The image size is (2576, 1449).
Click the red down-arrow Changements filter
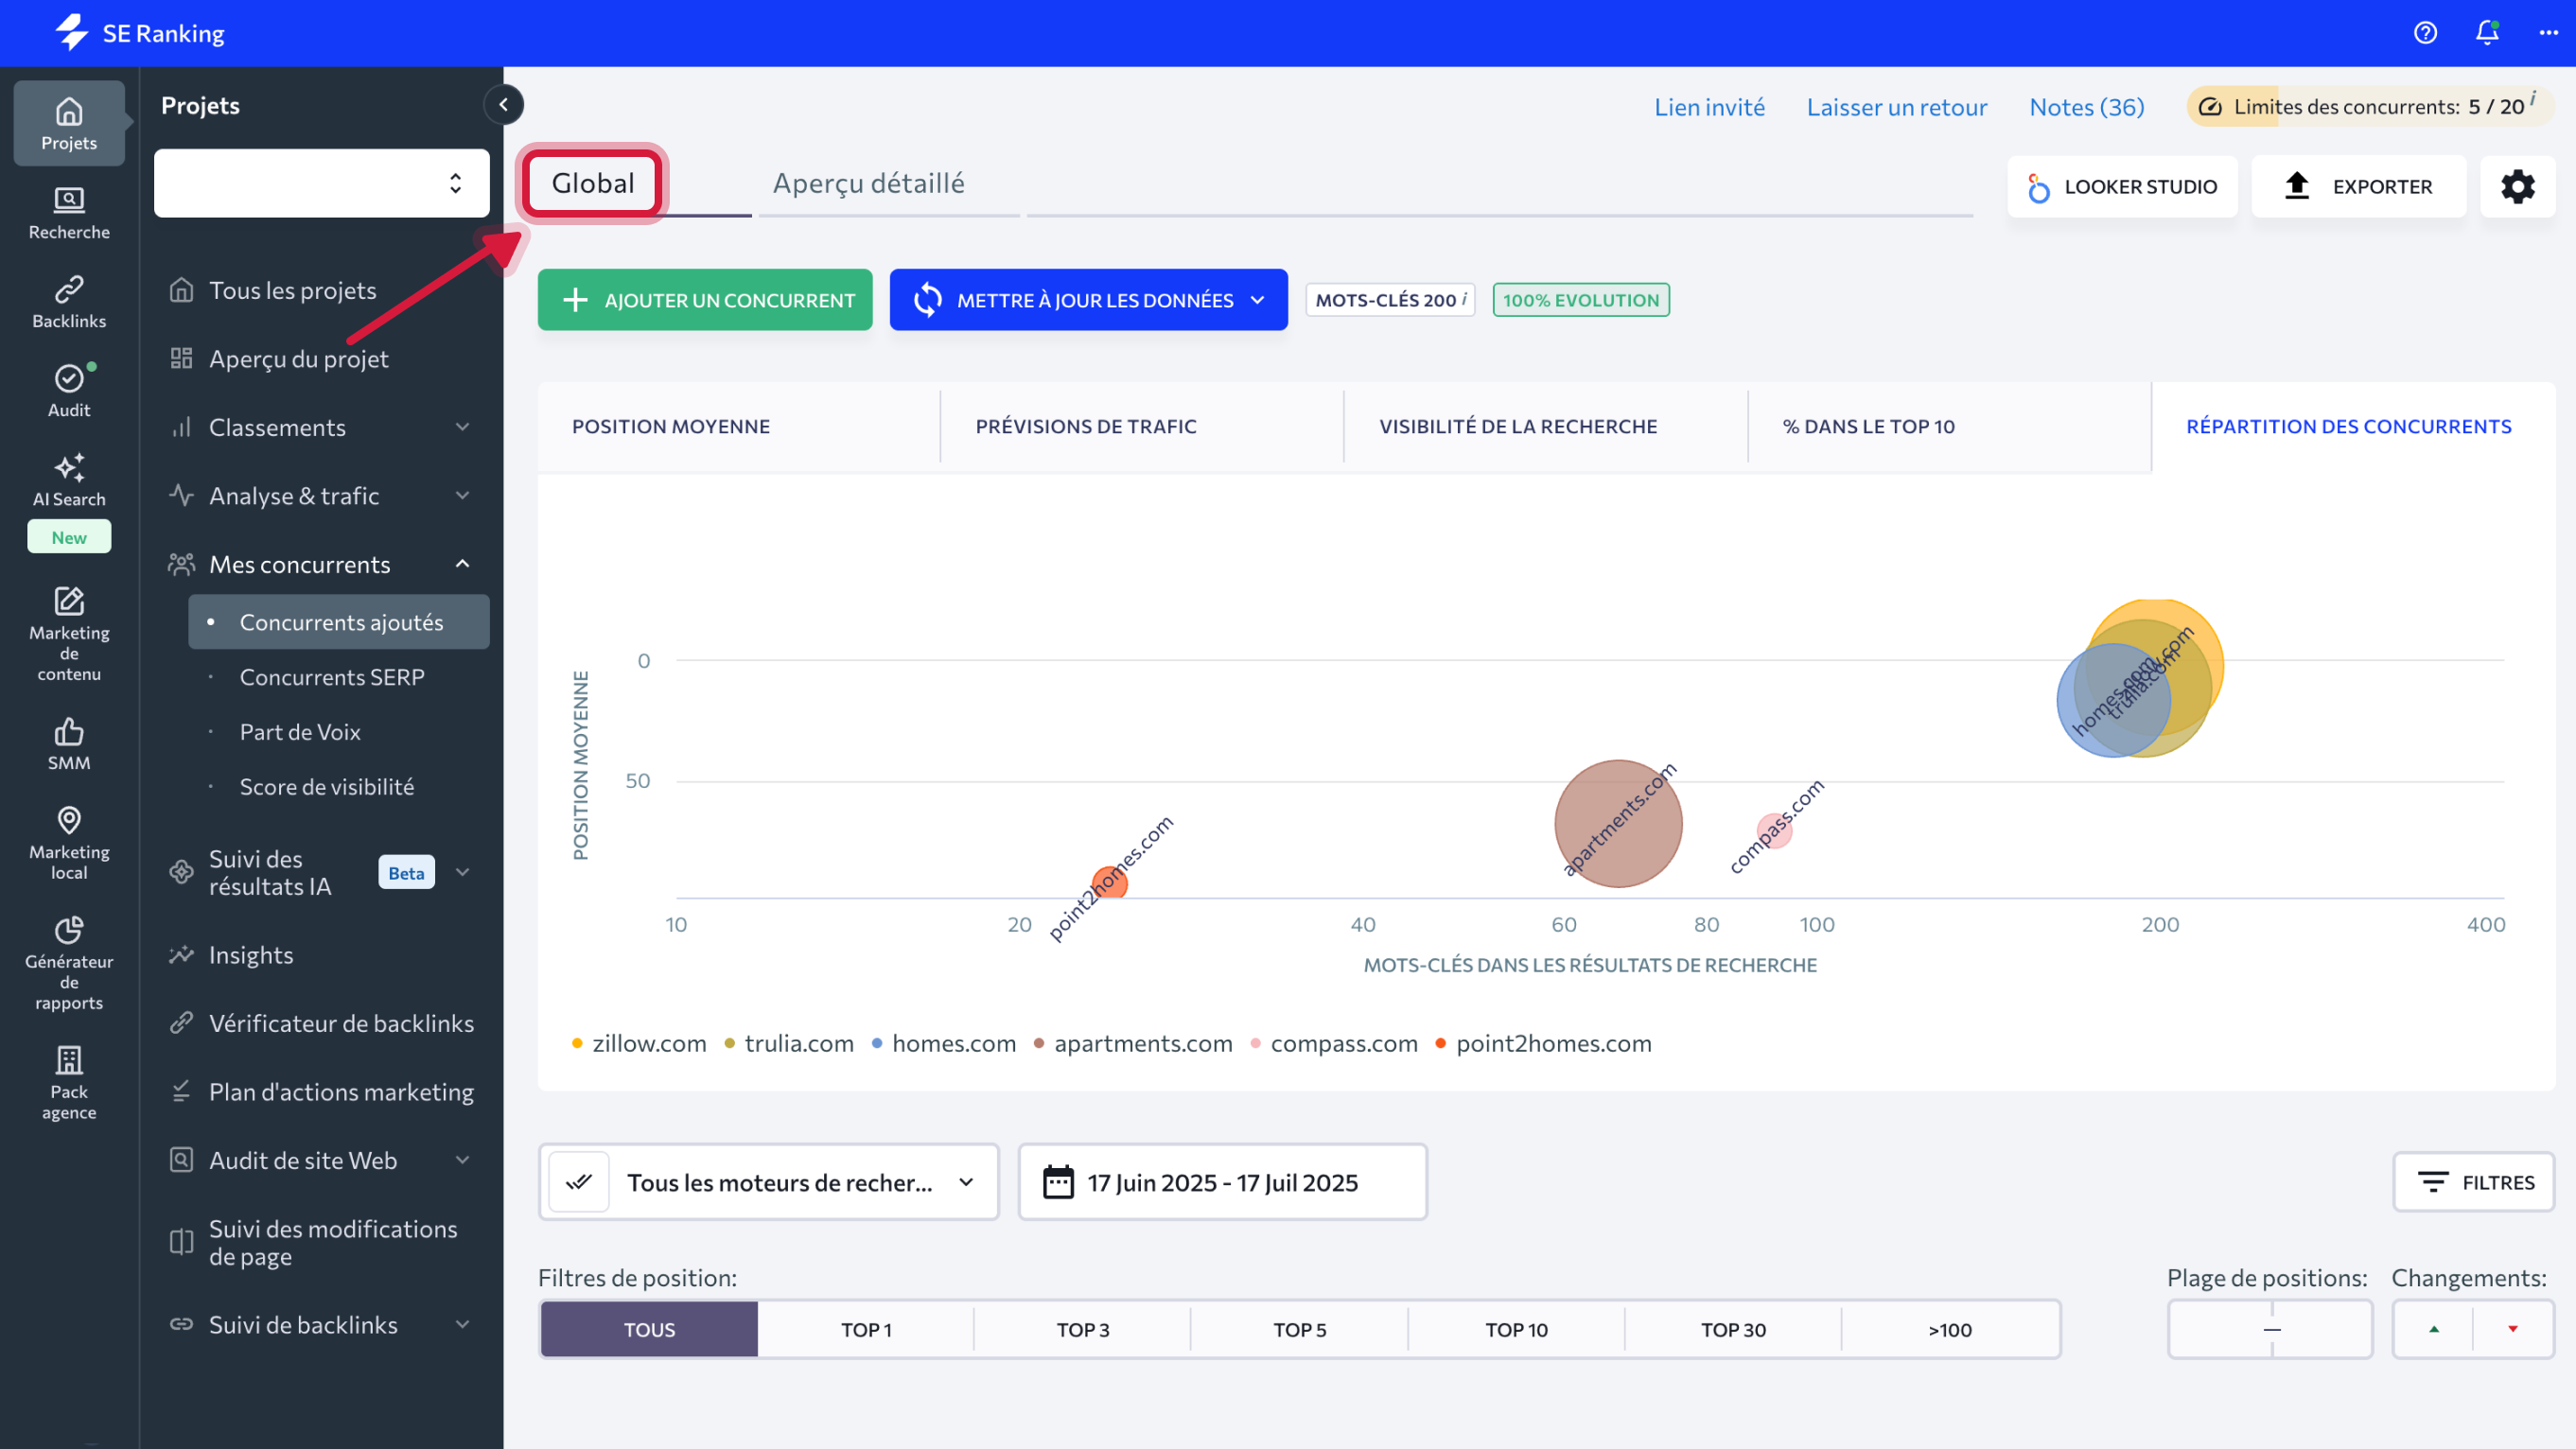coord(2513,1329)
